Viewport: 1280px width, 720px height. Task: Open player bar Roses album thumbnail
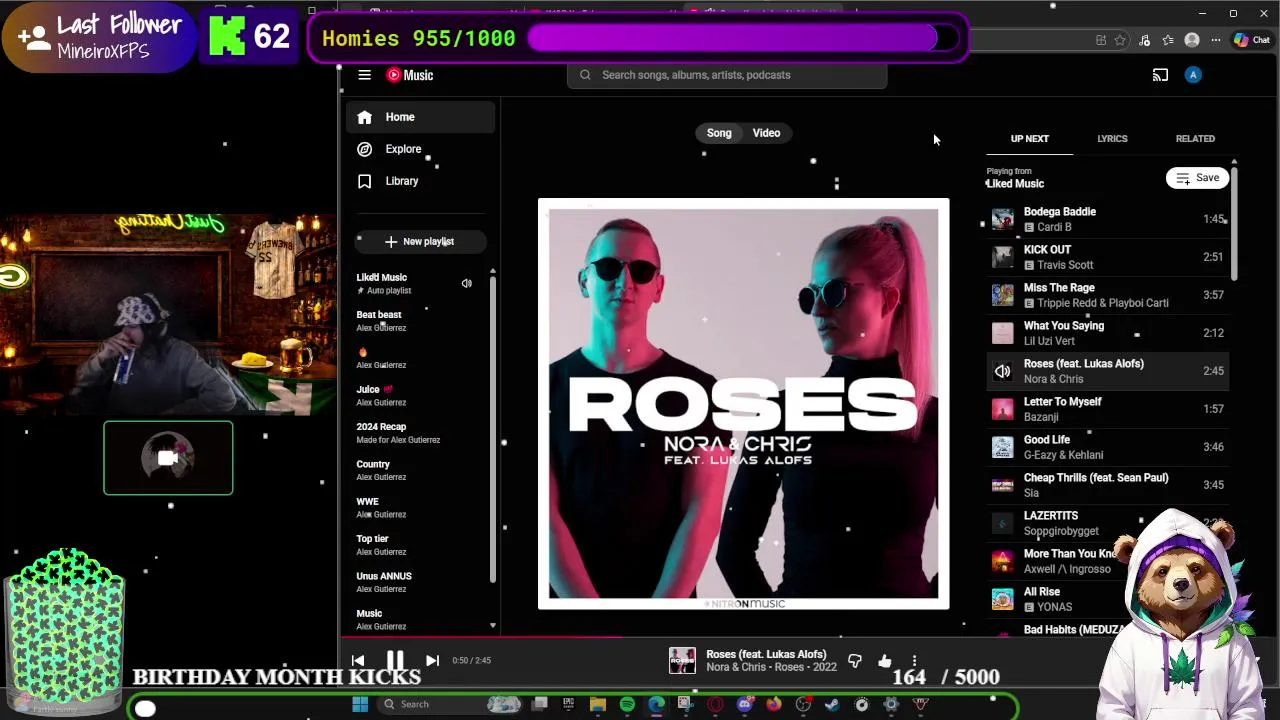coord(682,661)
